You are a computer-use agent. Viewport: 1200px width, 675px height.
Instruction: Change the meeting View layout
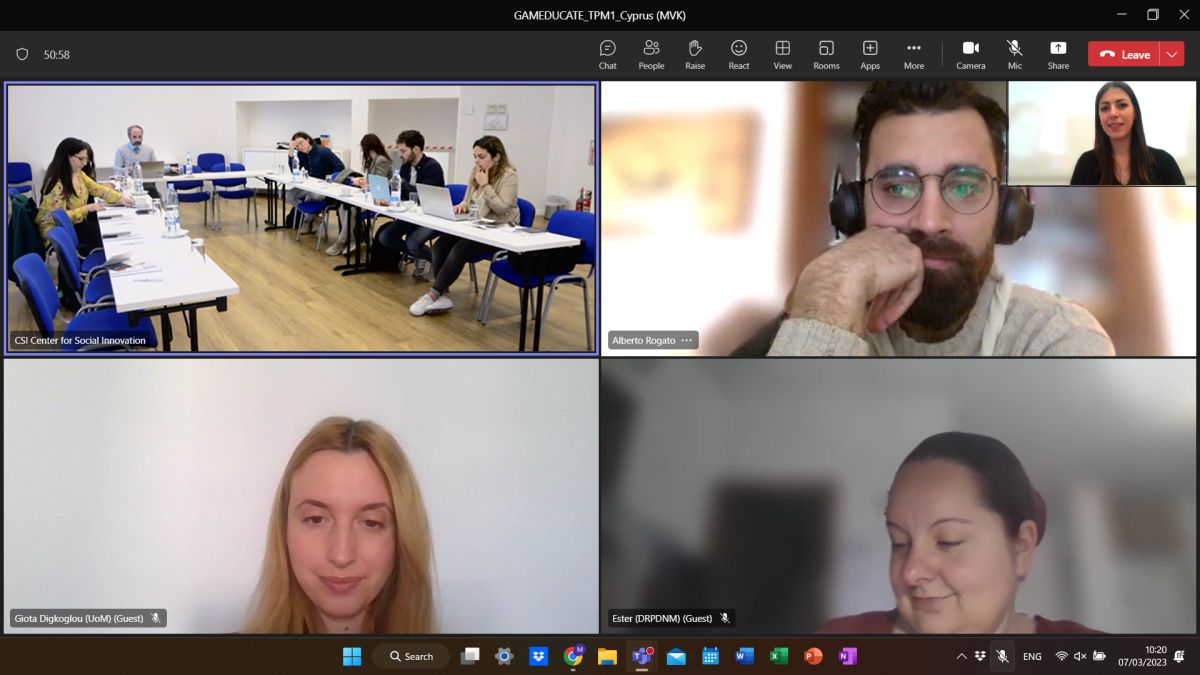pyautogui.click(x=783, y=54)
